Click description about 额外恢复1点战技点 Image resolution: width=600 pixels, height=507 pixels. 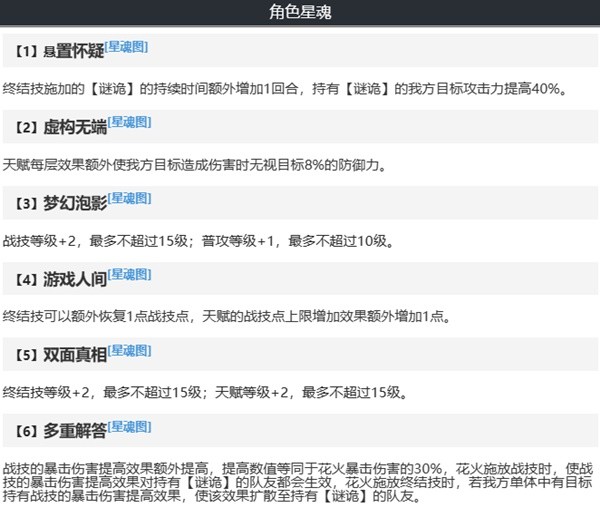pyautogui.click(x=227, y=316)
